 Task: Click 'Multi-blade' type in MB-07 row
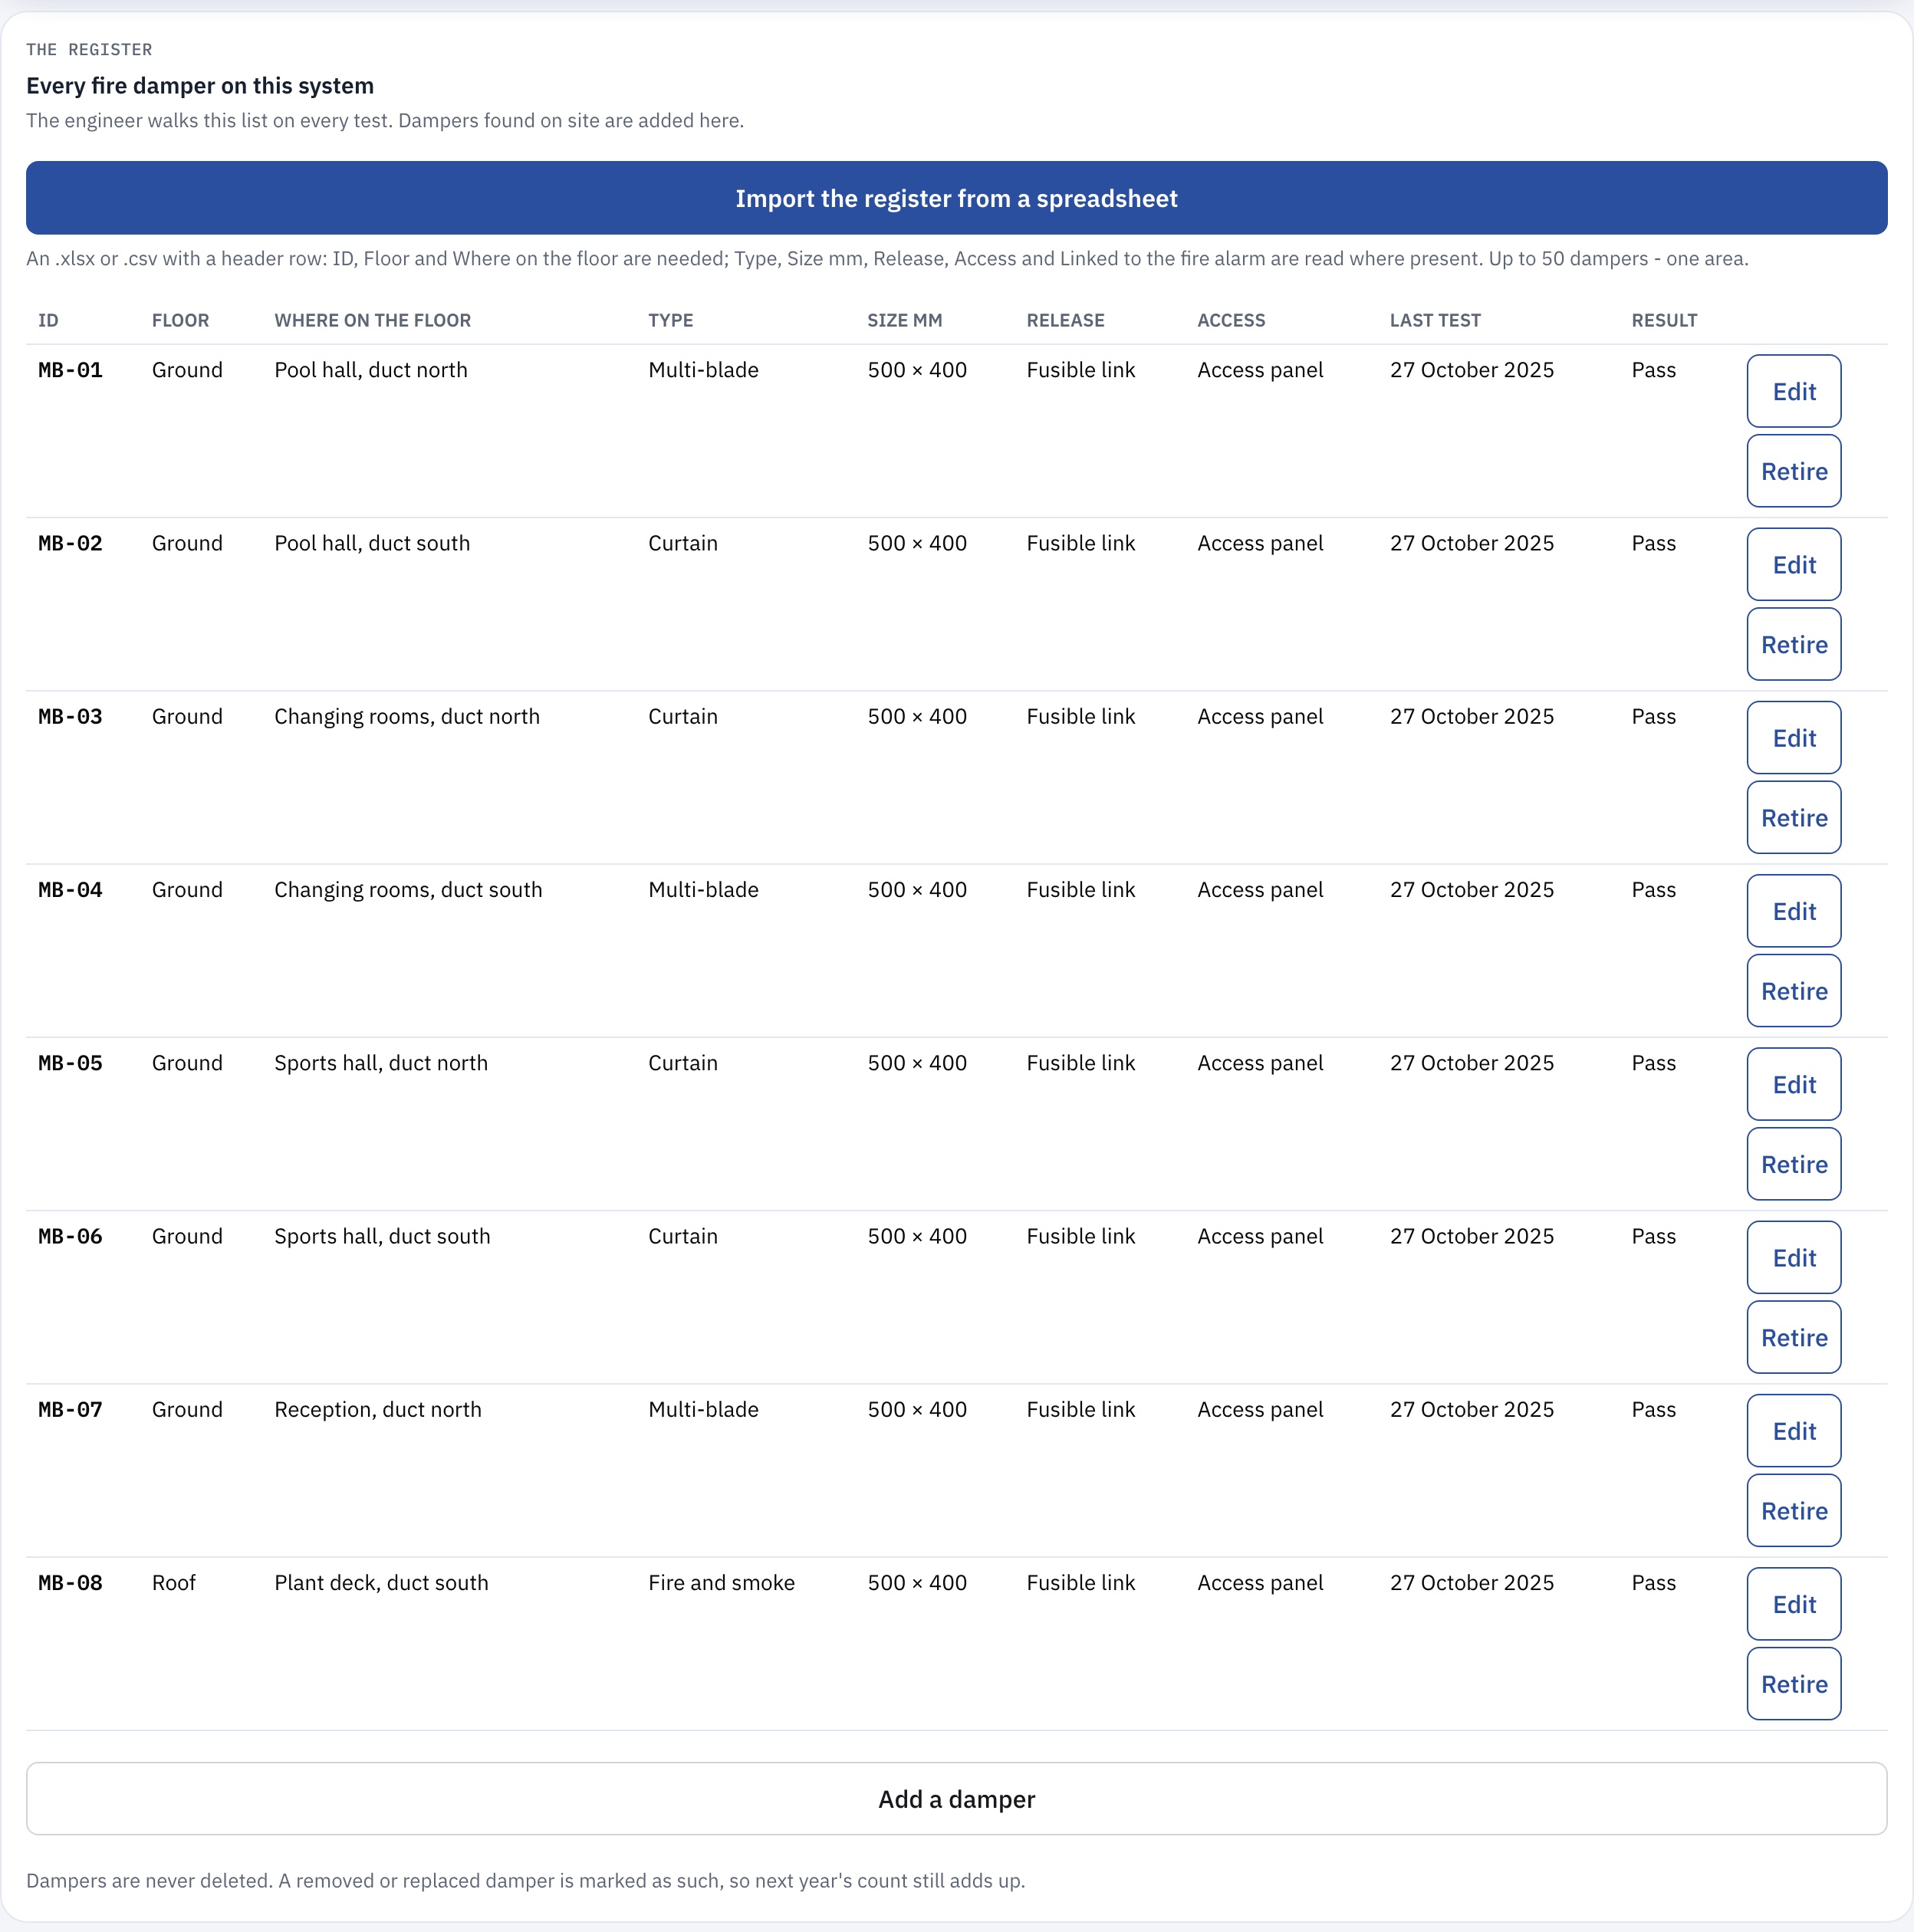(x=703, y=1410)
